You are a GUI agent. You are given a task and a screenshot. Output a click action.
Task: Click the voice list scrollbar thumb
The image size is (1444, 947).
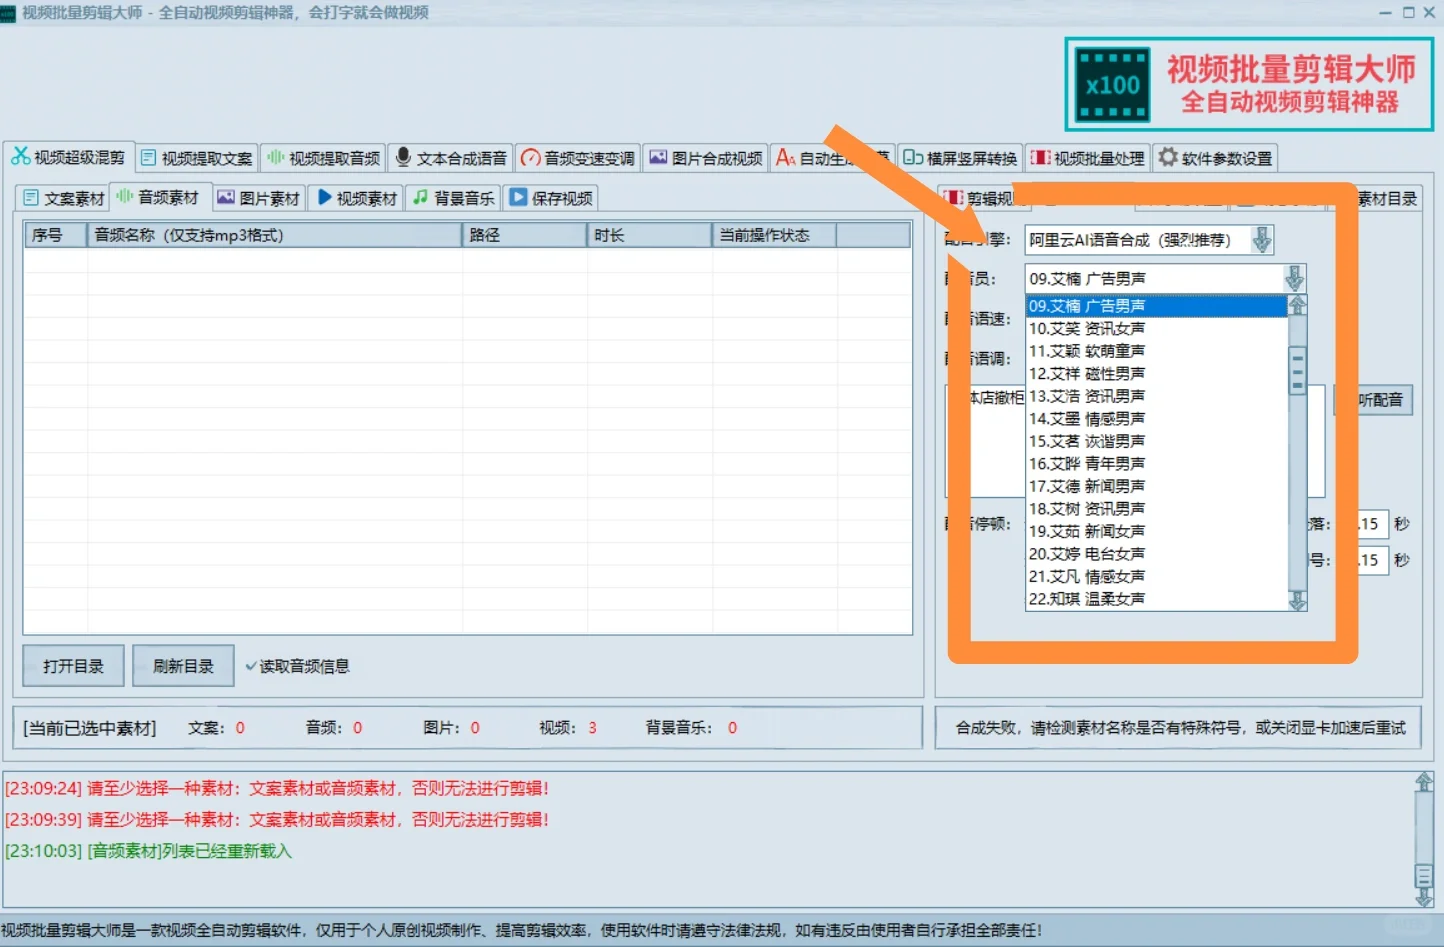coord(1297,371)
